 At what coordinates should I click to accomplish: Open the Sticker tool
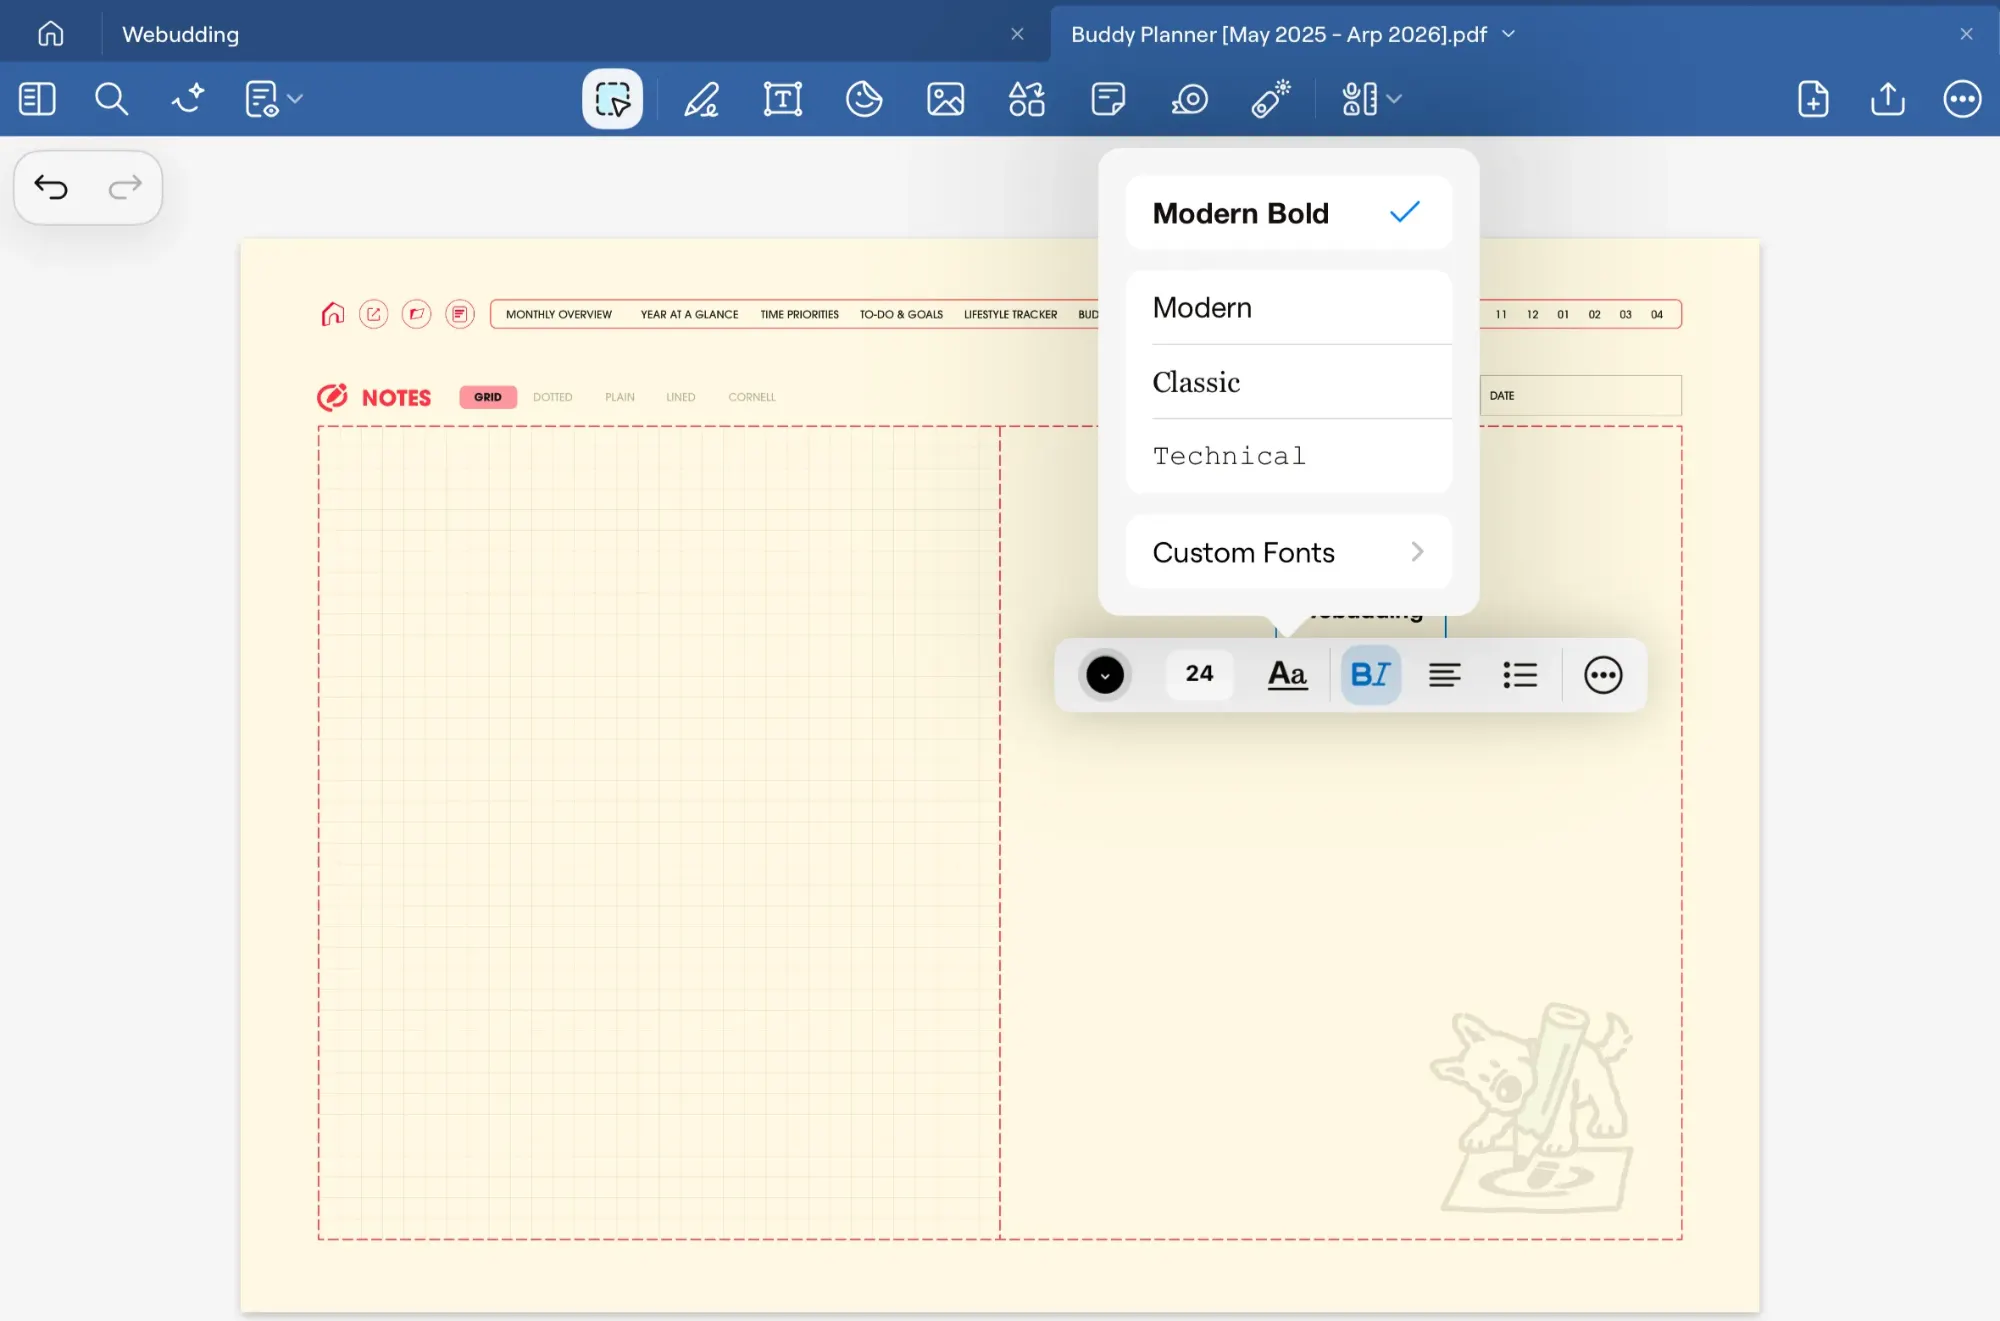tap(864, 99)
